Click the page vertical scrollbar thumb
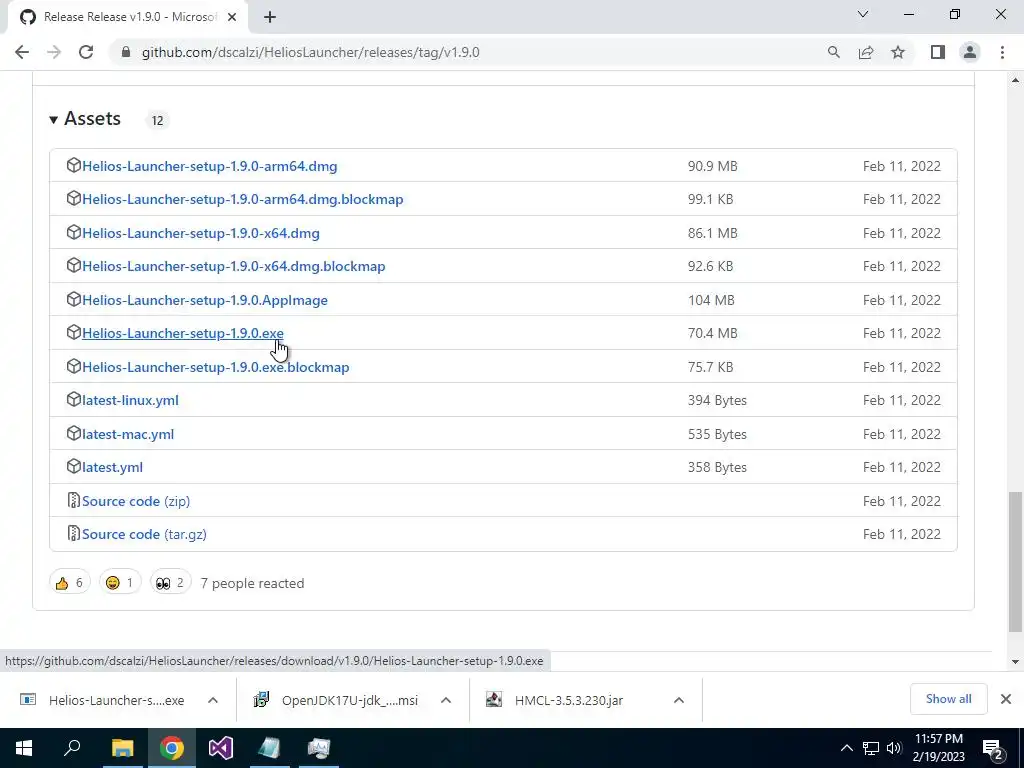Viewport: 1024px width, 768px height. point(1015,562)
